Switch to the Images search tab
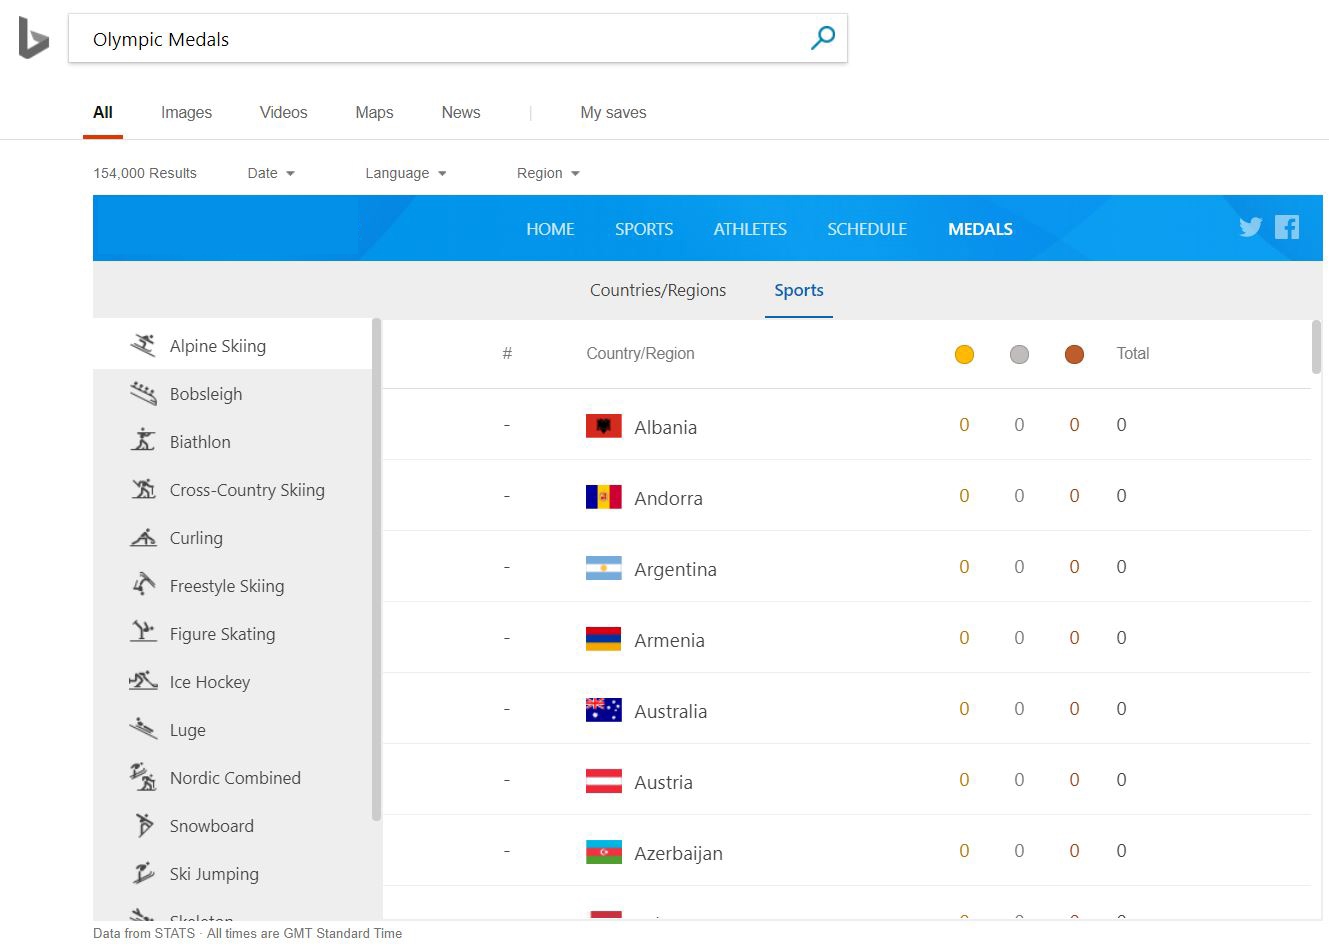This screenshot has width=1329, height=946. [x=186, y=113]
